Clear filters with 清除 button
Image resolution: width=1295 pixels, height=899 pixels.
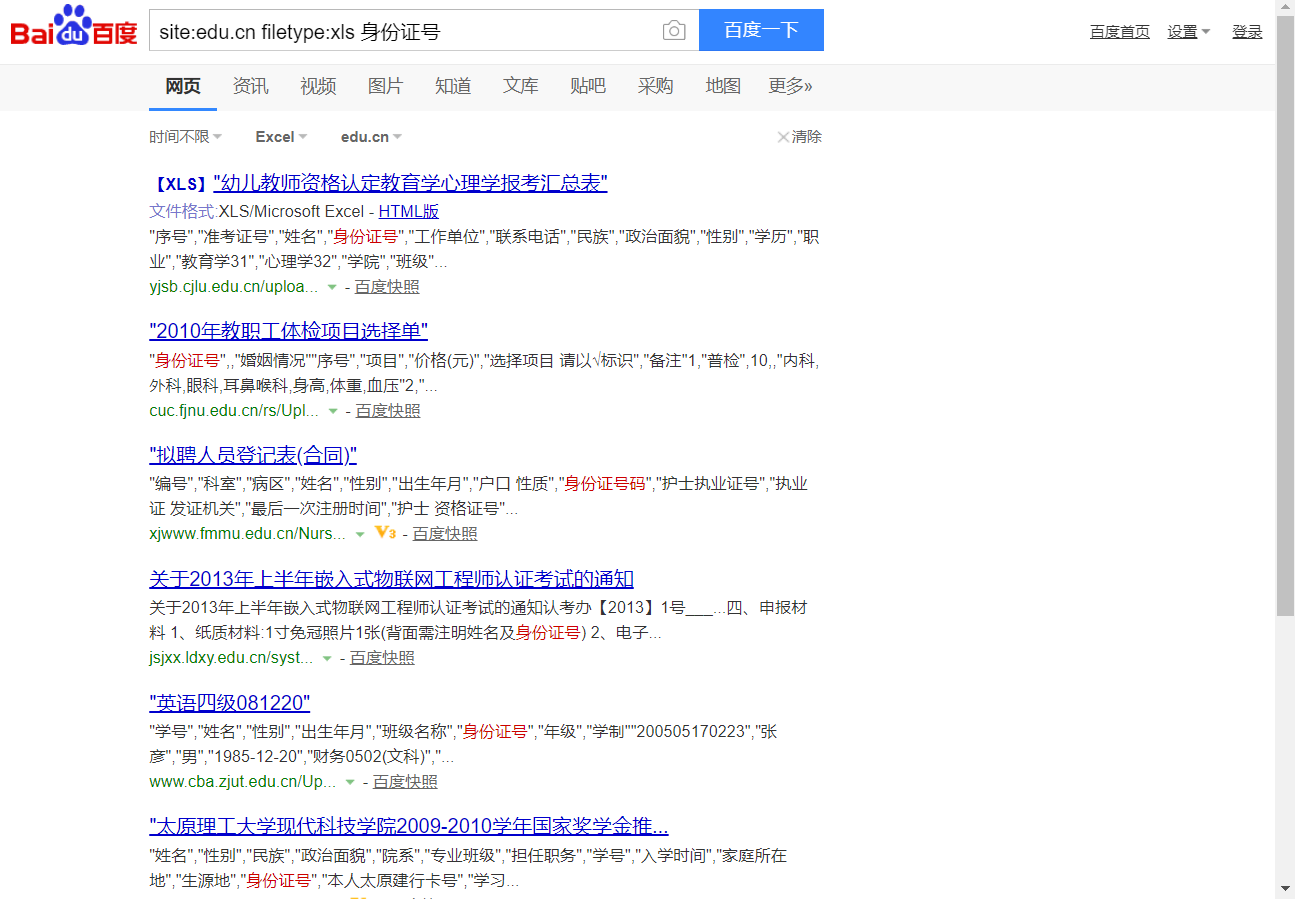(x=799, y=137)
